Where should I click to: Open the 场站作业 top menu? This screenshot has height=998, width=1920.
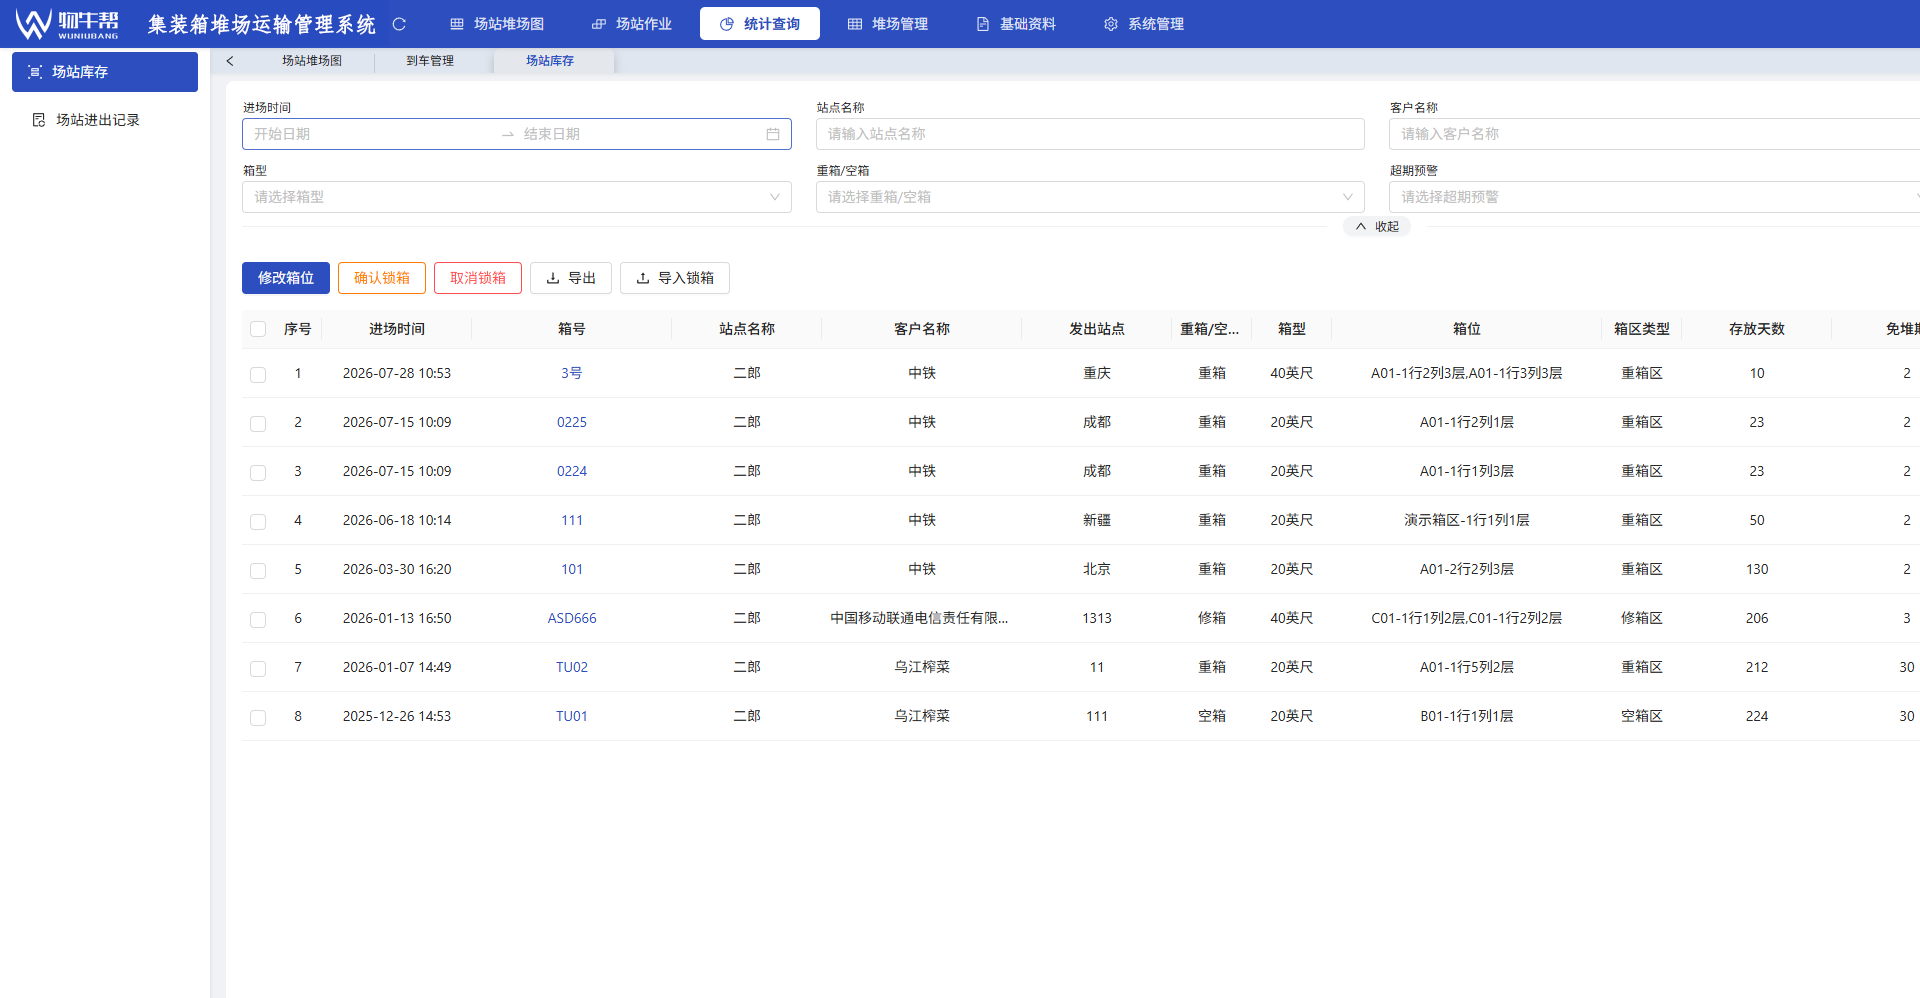(x=632, y=24)
